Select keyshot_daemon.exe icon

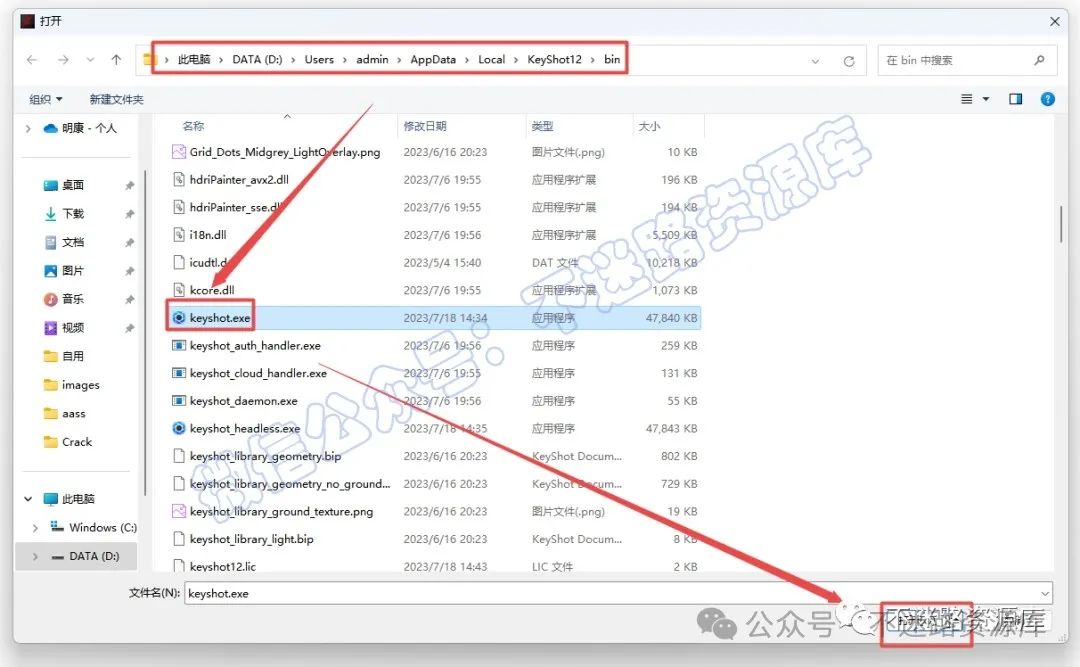coord(178,400)
